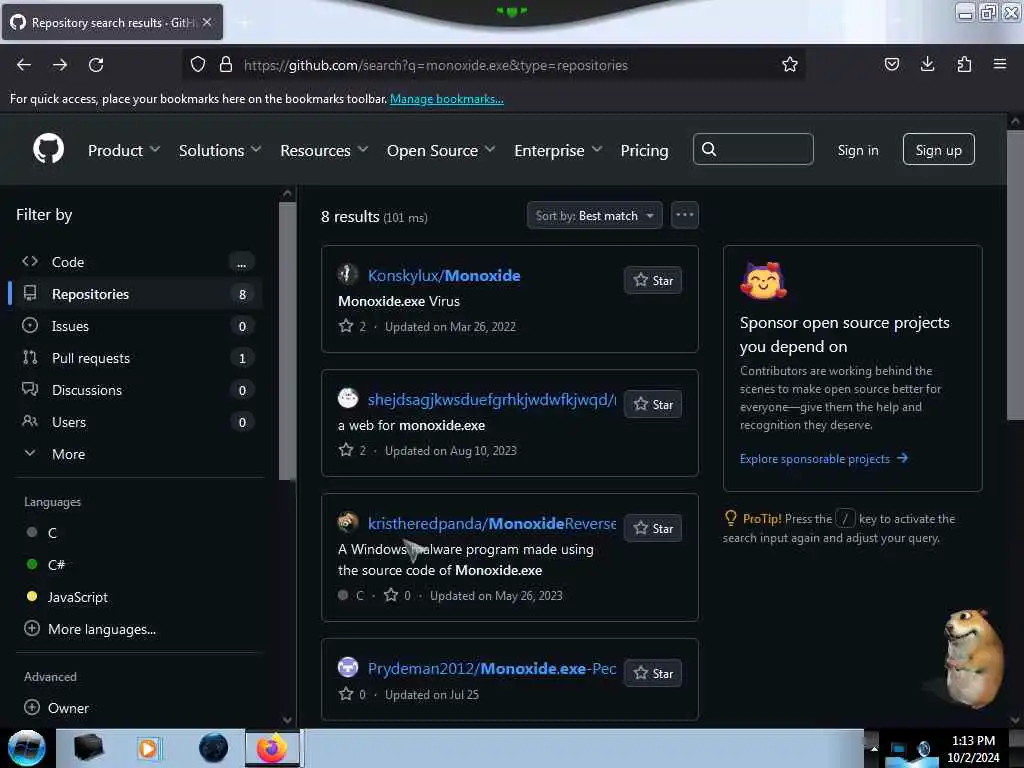Open the Pricing page

coord(645,151)
